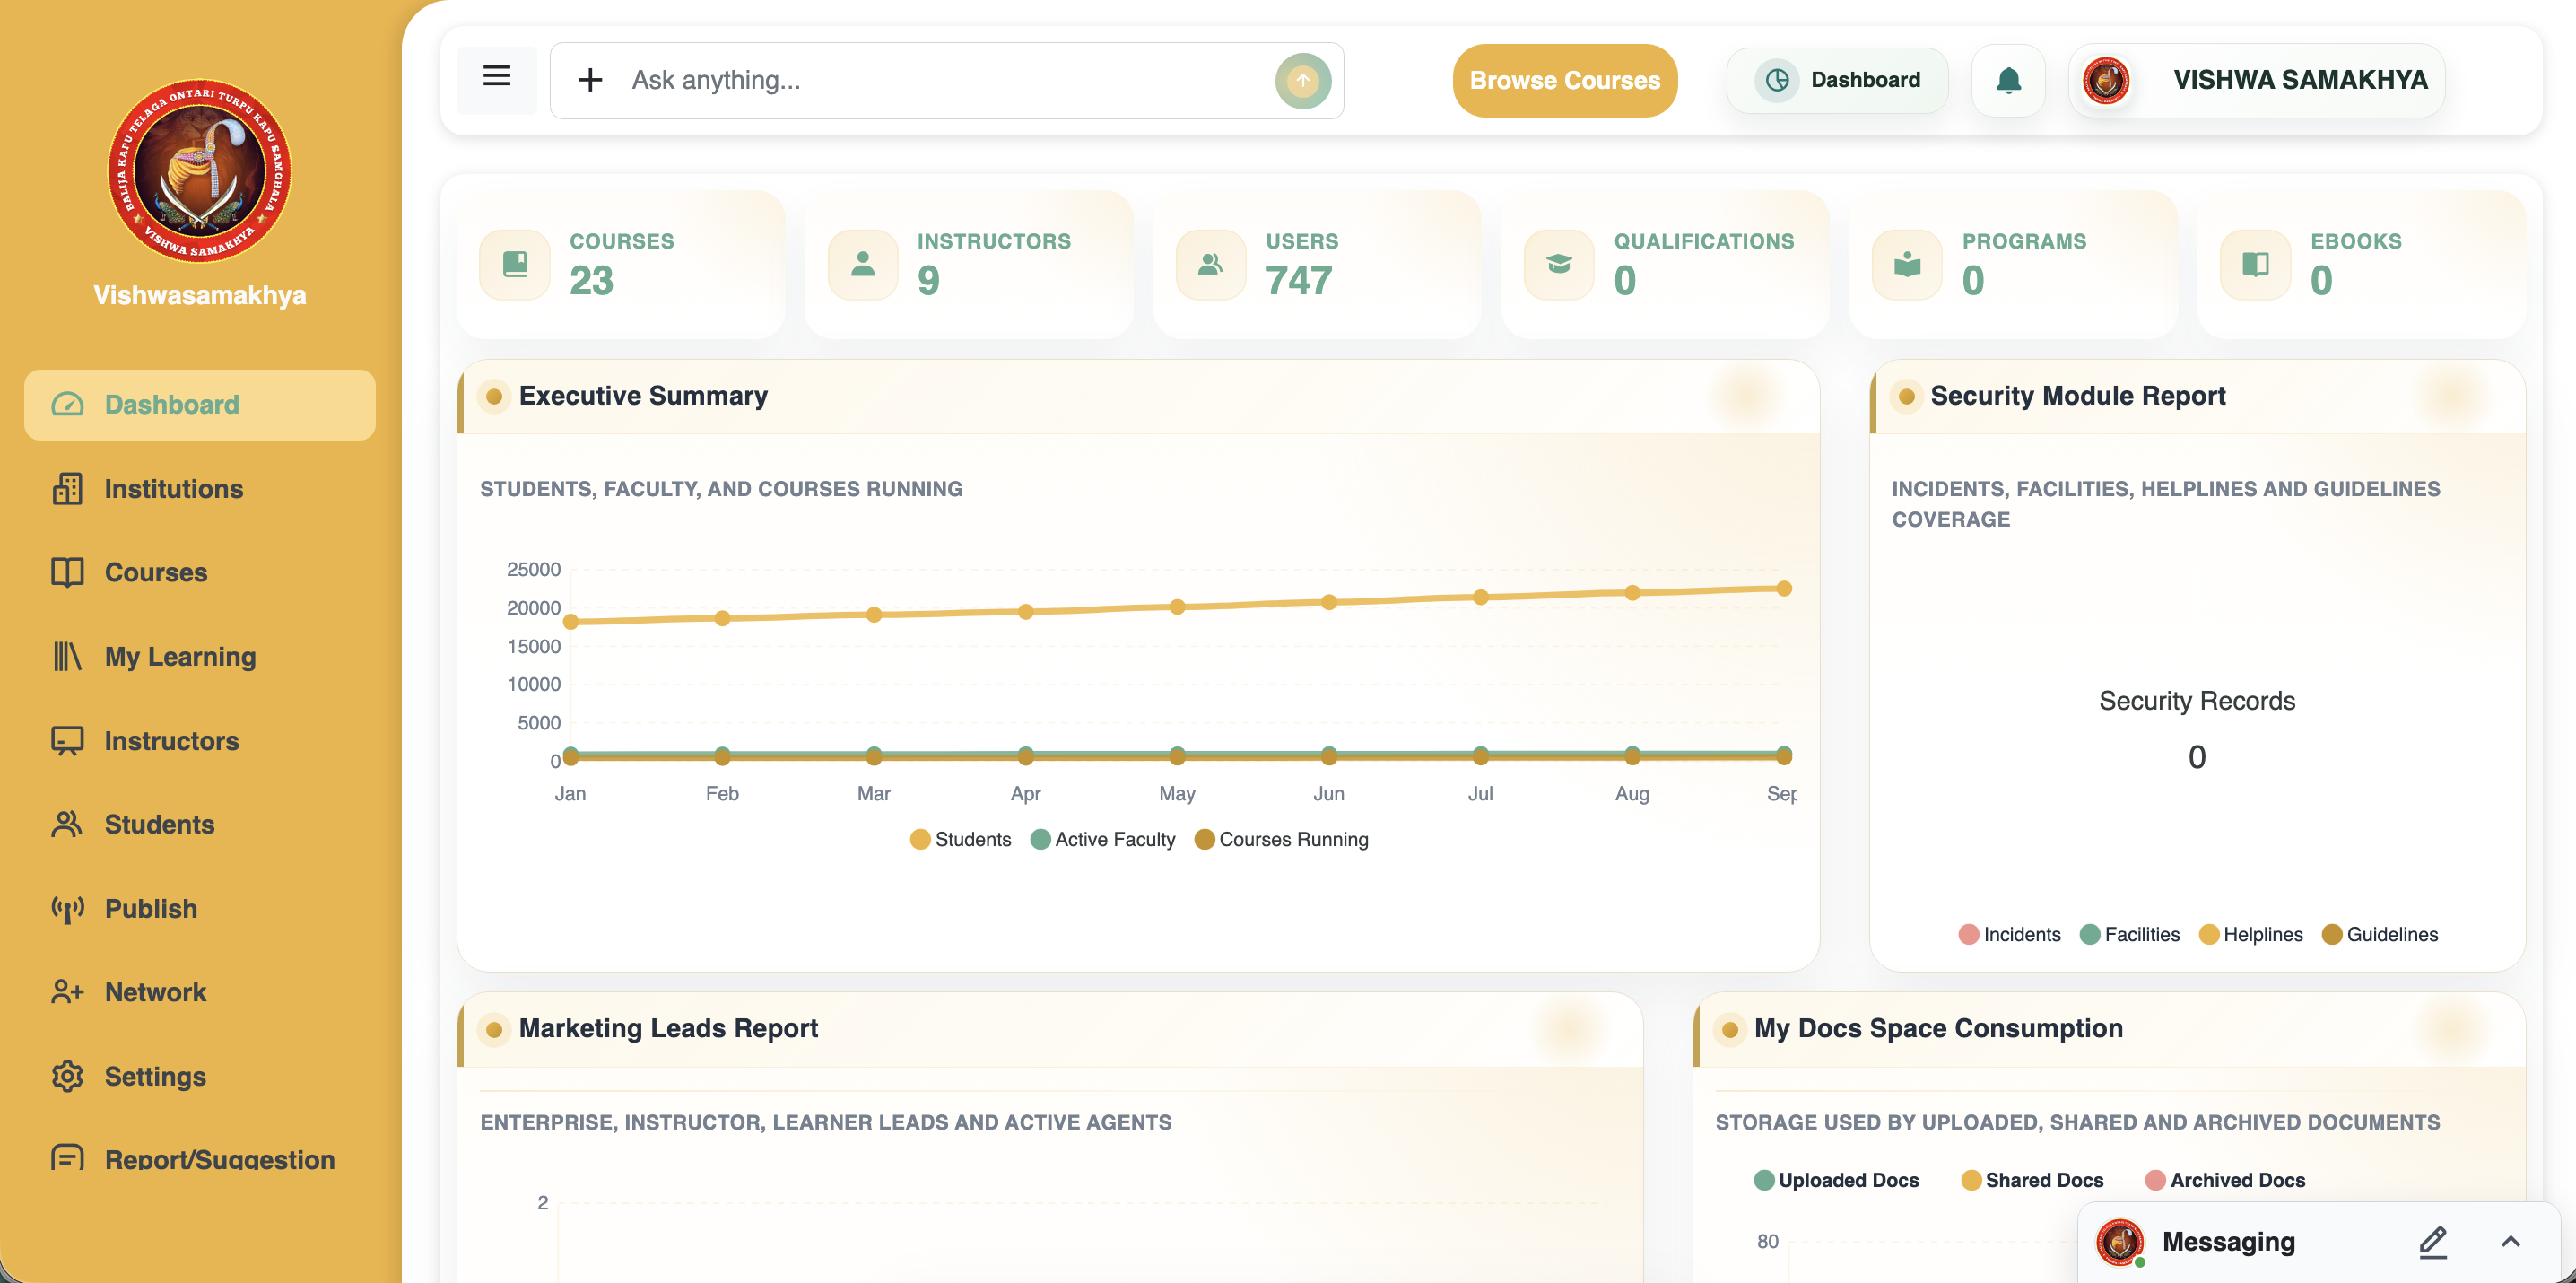Click the Dashboard gauge icon in sidebar
The image size is (2576, 1283).
pyautogui.click(x=67, y=404)
